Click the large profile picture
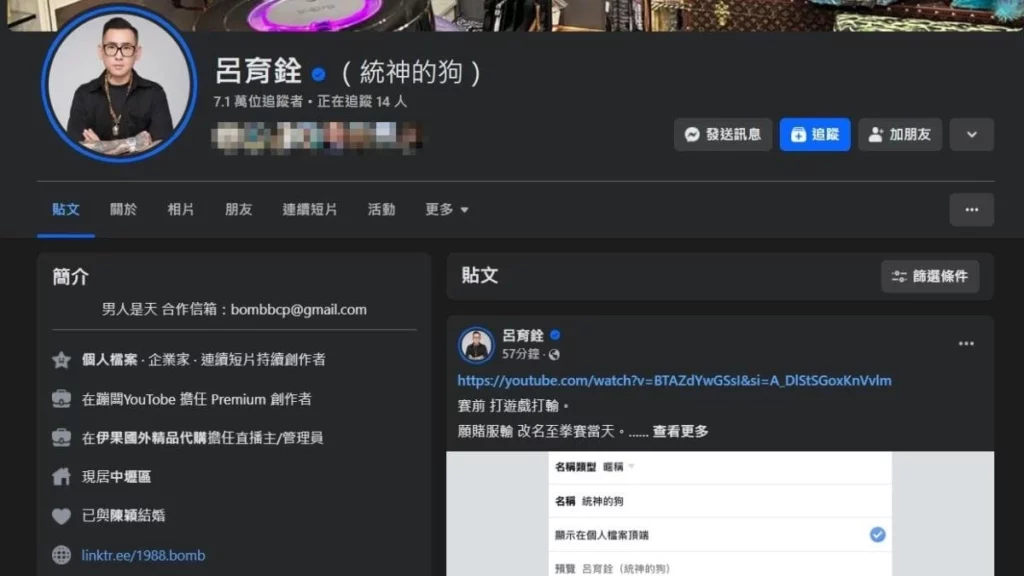This screenshot has height=576, width=1024. click(x=119, y=84)
